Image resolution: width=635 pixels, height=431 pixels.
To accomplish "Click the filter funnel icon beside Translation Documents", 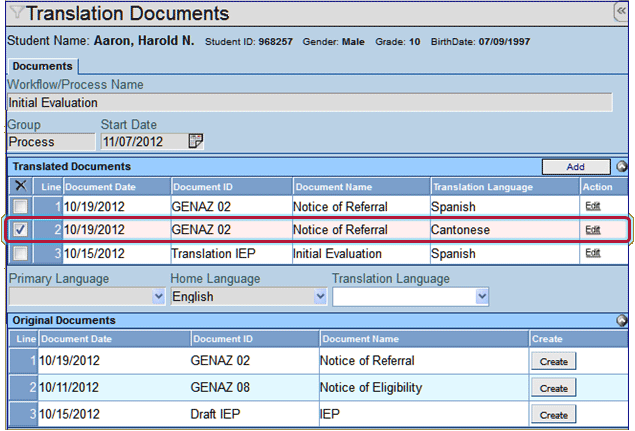I will (16, 12).
